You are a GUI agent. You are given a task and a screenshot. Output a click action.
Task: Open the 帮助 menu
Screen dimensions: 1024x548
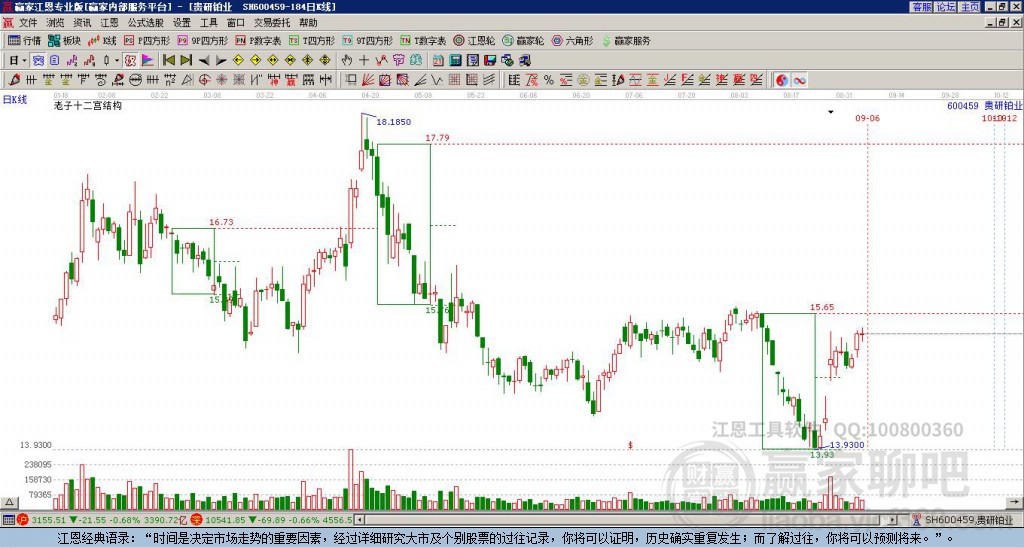308,23
